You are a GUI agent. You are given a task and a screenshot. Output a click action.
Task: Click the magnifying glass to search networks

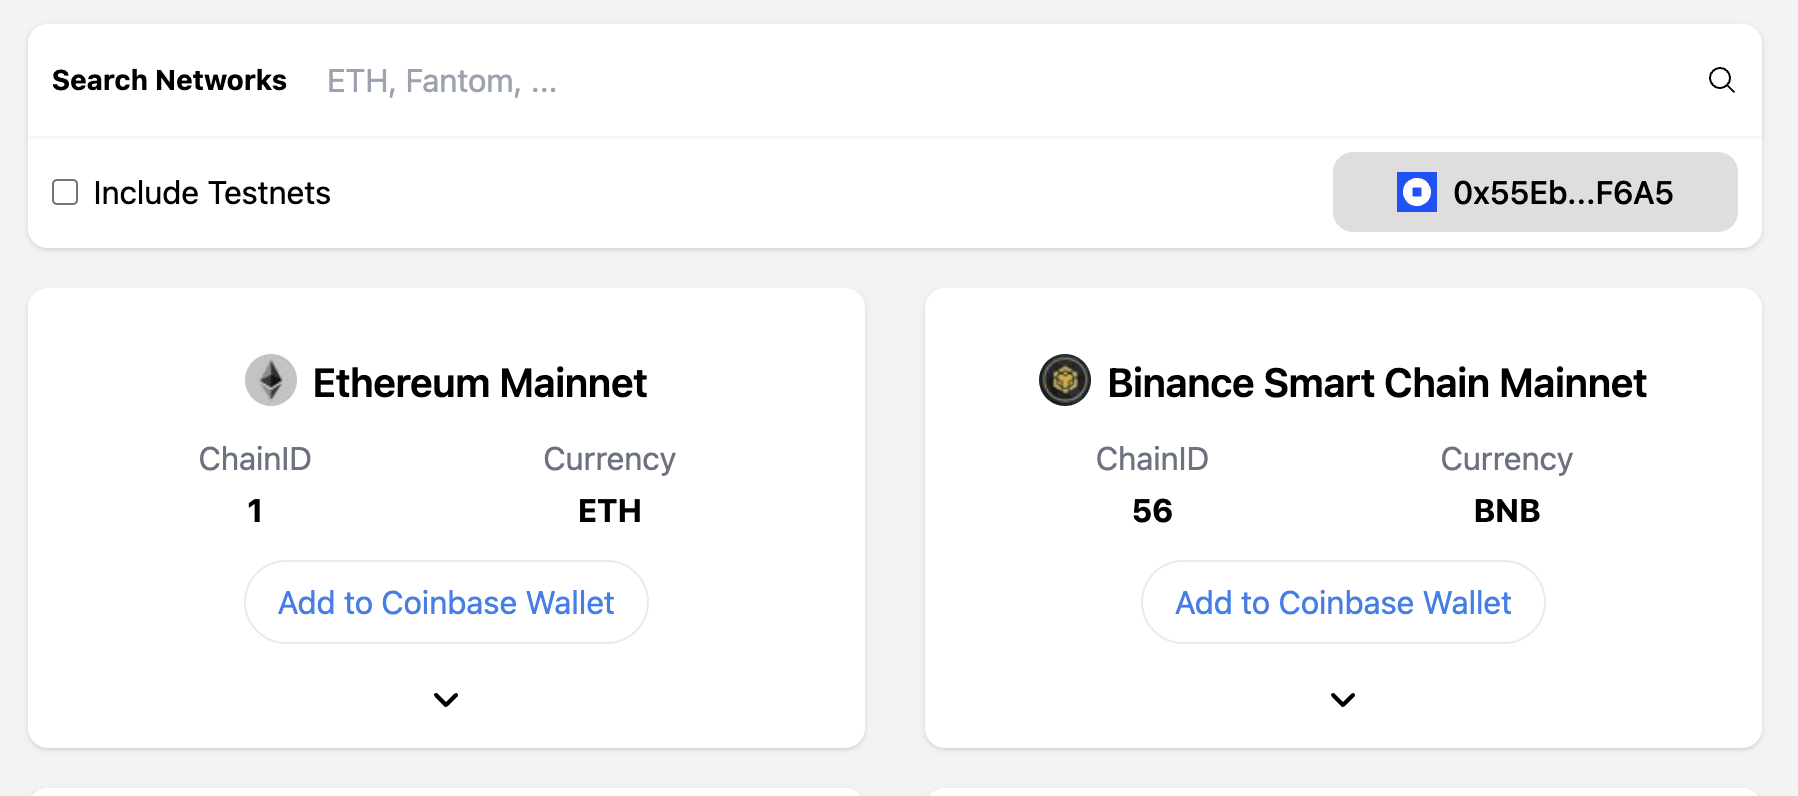coord(1722,81)
